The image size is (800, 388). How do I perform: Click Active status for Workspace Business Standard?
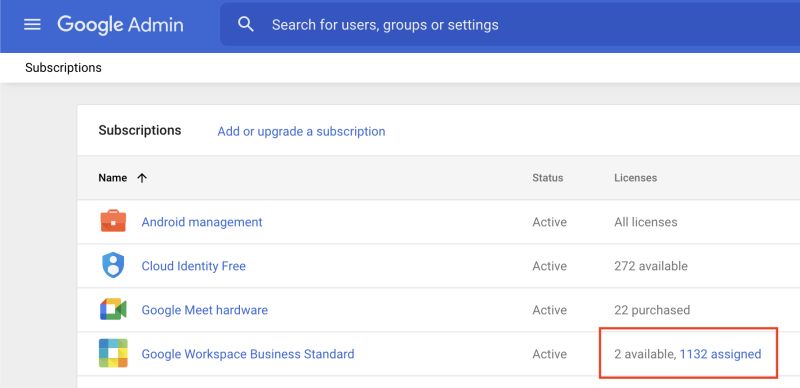click(x=549, y=354)
